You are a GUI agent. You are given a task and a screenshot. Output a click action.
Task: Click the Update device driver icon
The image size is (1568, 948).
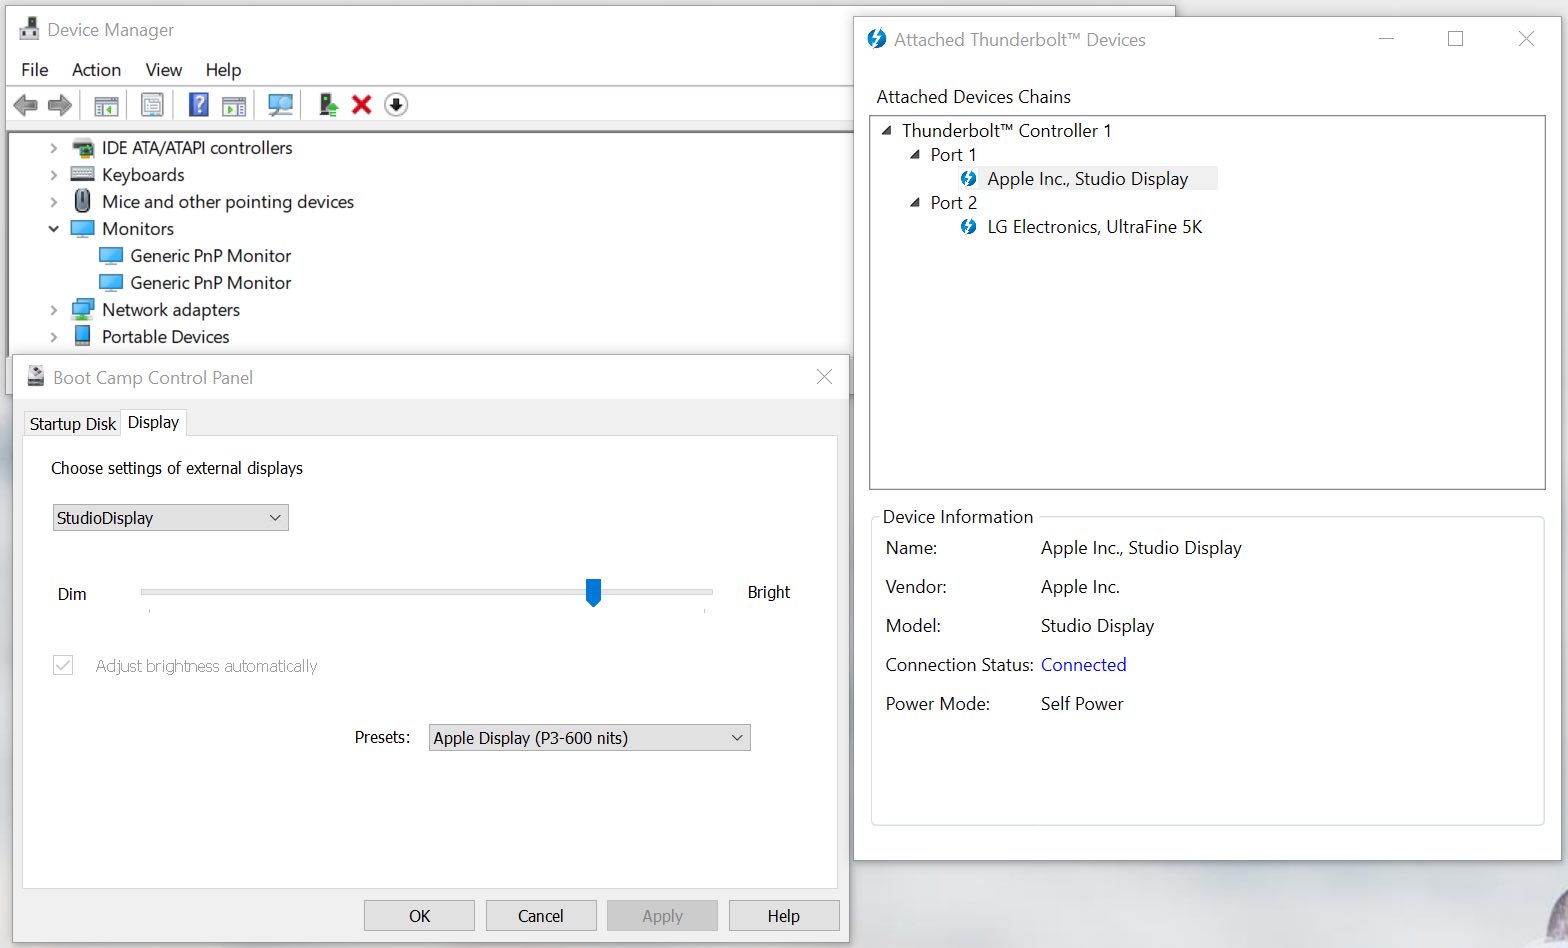[328, 105]
